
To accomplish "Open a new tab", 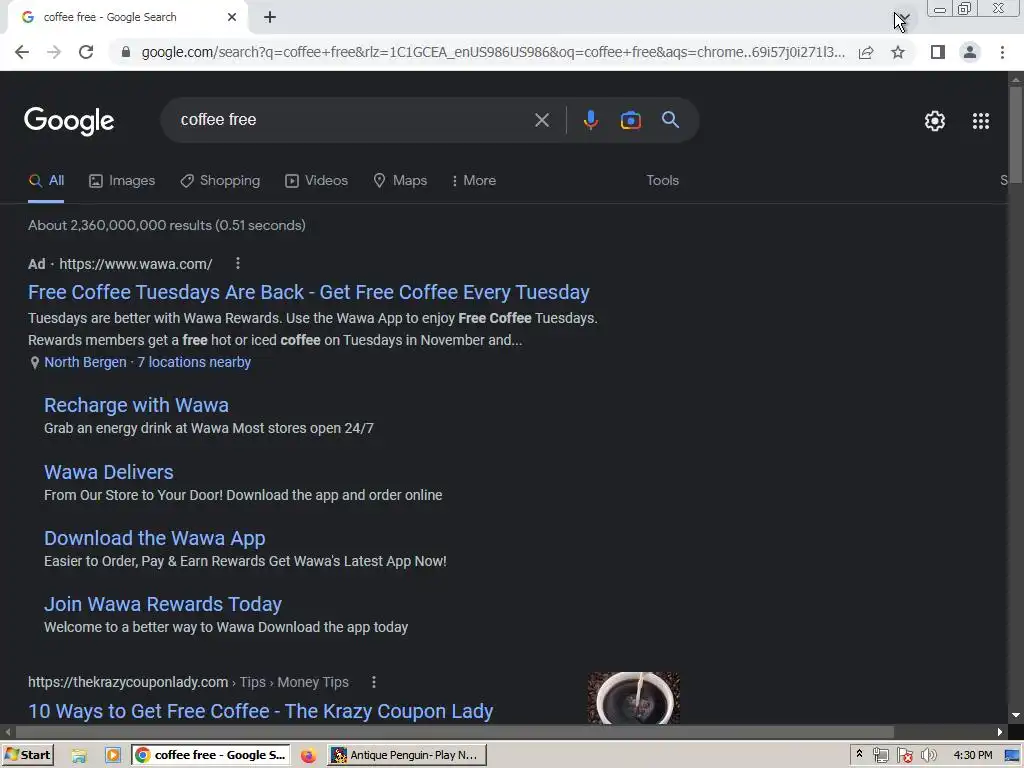I will click(x=270, y=18).
